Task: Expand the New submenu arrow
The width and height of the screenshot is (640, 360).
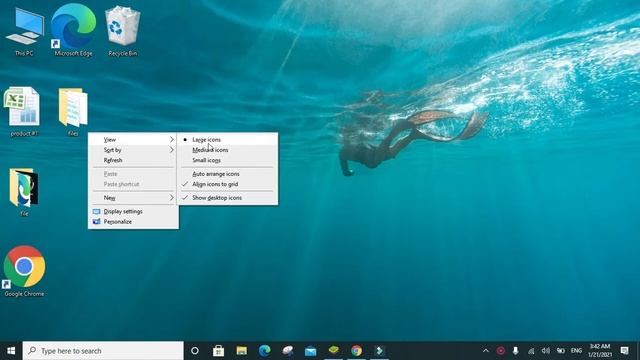Action: 171,198
